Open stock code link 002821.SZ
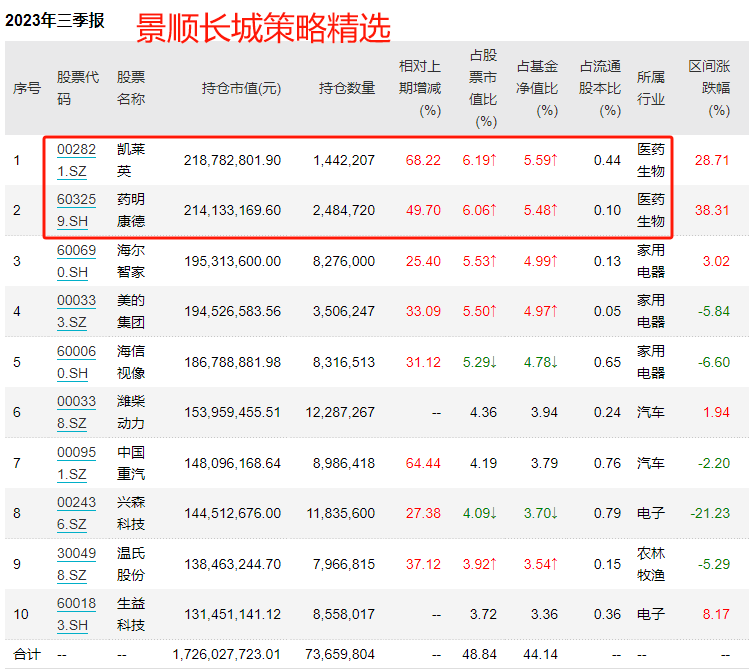The width and height of the screenshot is (749, 672). coord(76,160)
